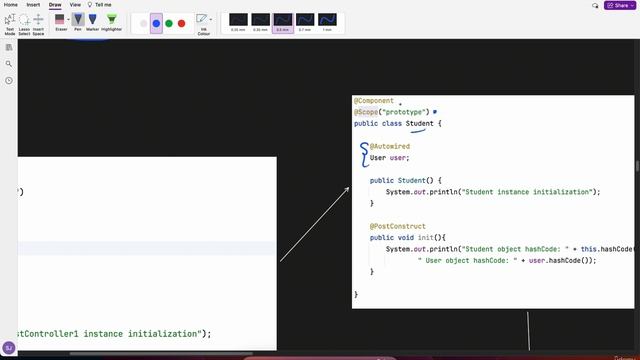Open the Home ribbon tab
This screenshot has width=640, height=360.
click(x=11, y=5)
